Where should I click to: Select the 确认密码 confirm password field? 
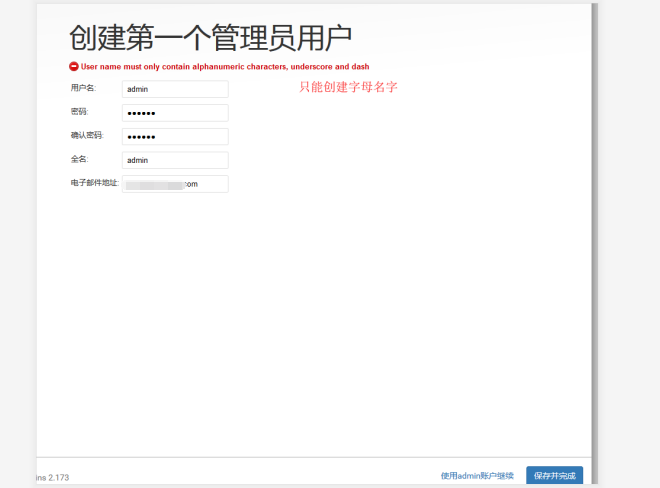click(175, 137)
